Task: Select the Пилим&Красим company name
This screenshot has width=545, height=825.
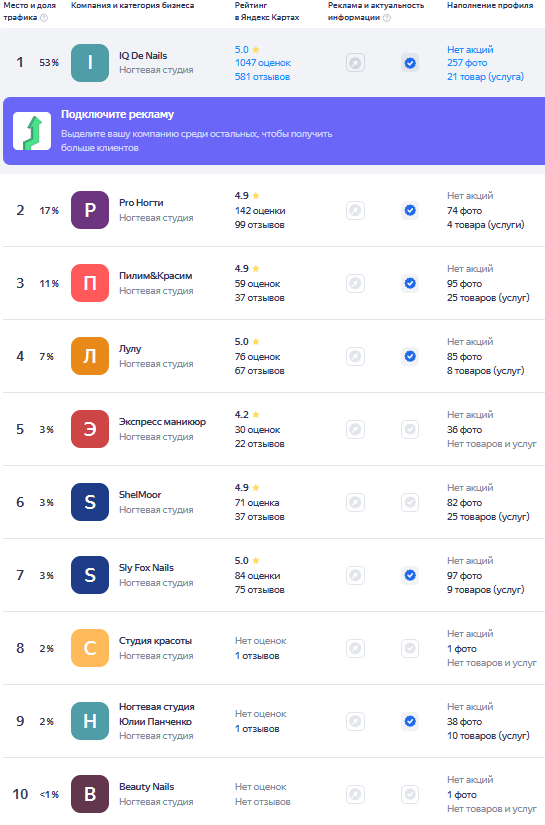Action: click(156, 276)
